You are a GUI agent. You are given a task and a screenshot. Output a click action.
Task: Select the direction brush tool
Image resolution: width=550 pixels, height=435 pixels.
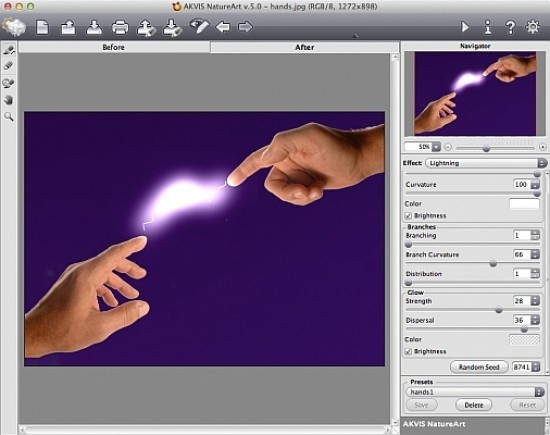coord(9,50)
